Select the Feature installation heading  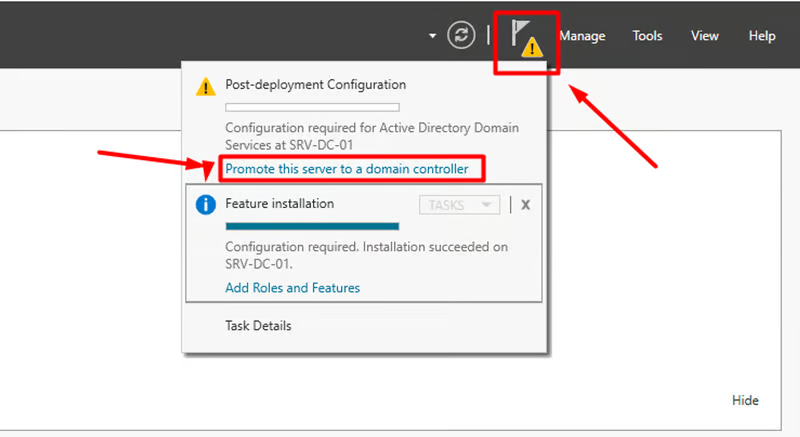coord(279,203)
